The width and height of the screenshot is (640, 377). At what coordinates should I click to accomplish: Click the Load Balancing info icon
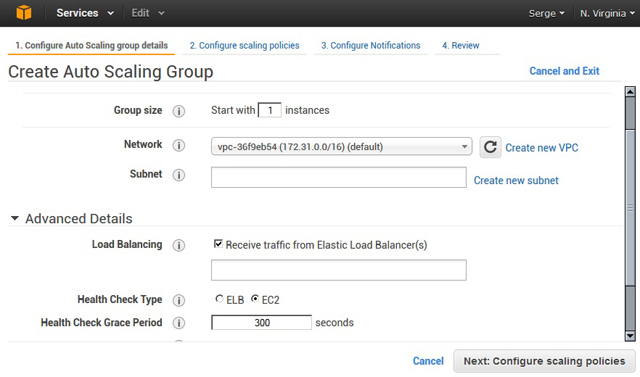pyautogui.click(x=178, y=245)
